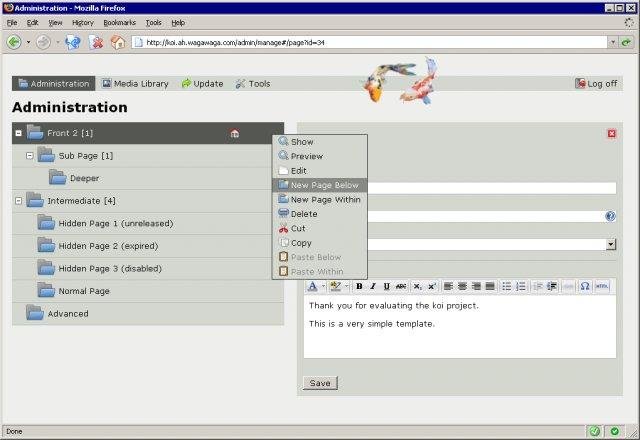The width and height of the screenshot is (640, 440).
Task: Toggle superscript formatting
Action: point(432,286)
